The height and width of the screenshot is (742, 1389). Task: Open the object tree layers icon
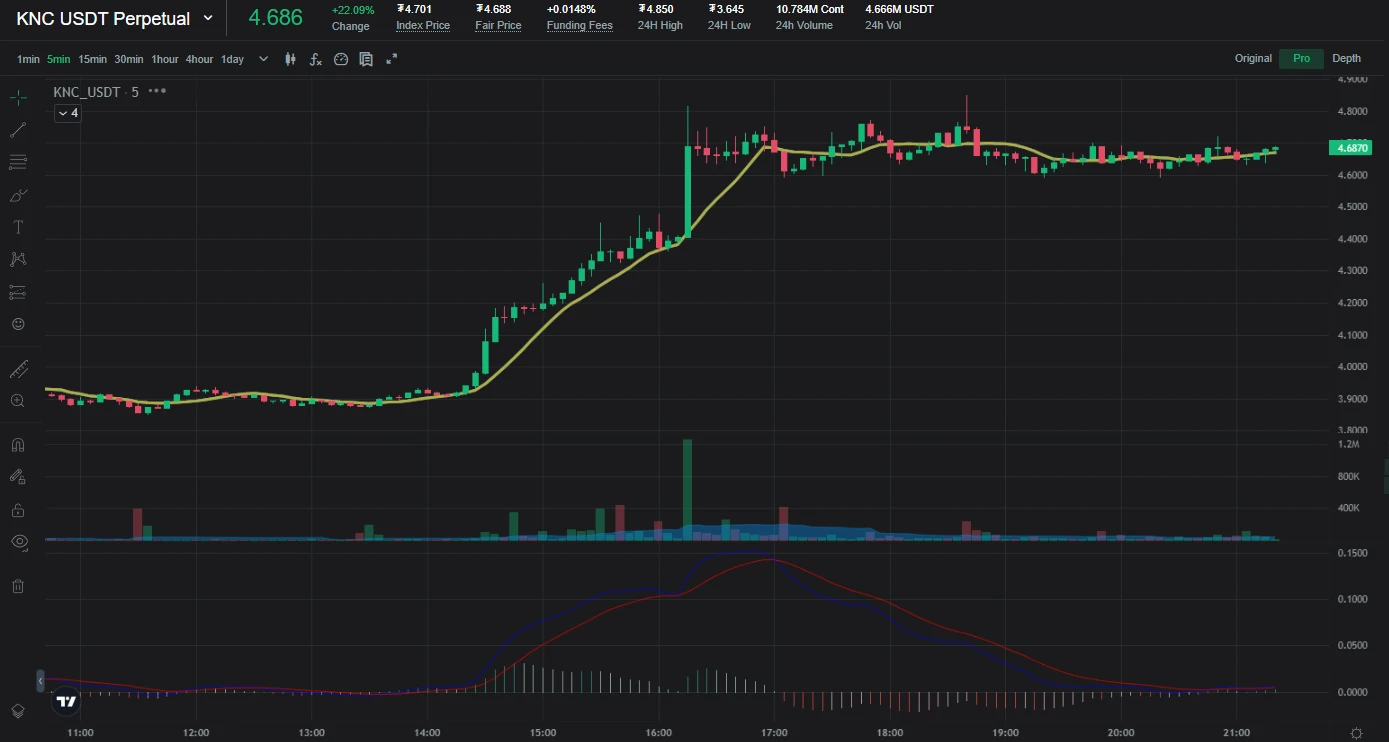coord(18,710)
